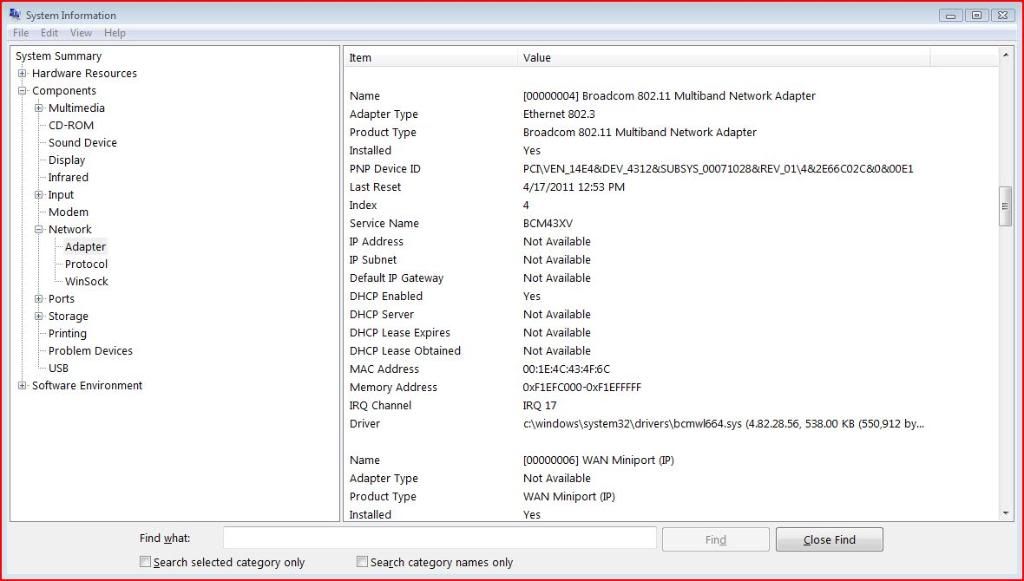1024x581 pixels.
Task: Expand the Hardware Resources node
Action: [22, 74]
